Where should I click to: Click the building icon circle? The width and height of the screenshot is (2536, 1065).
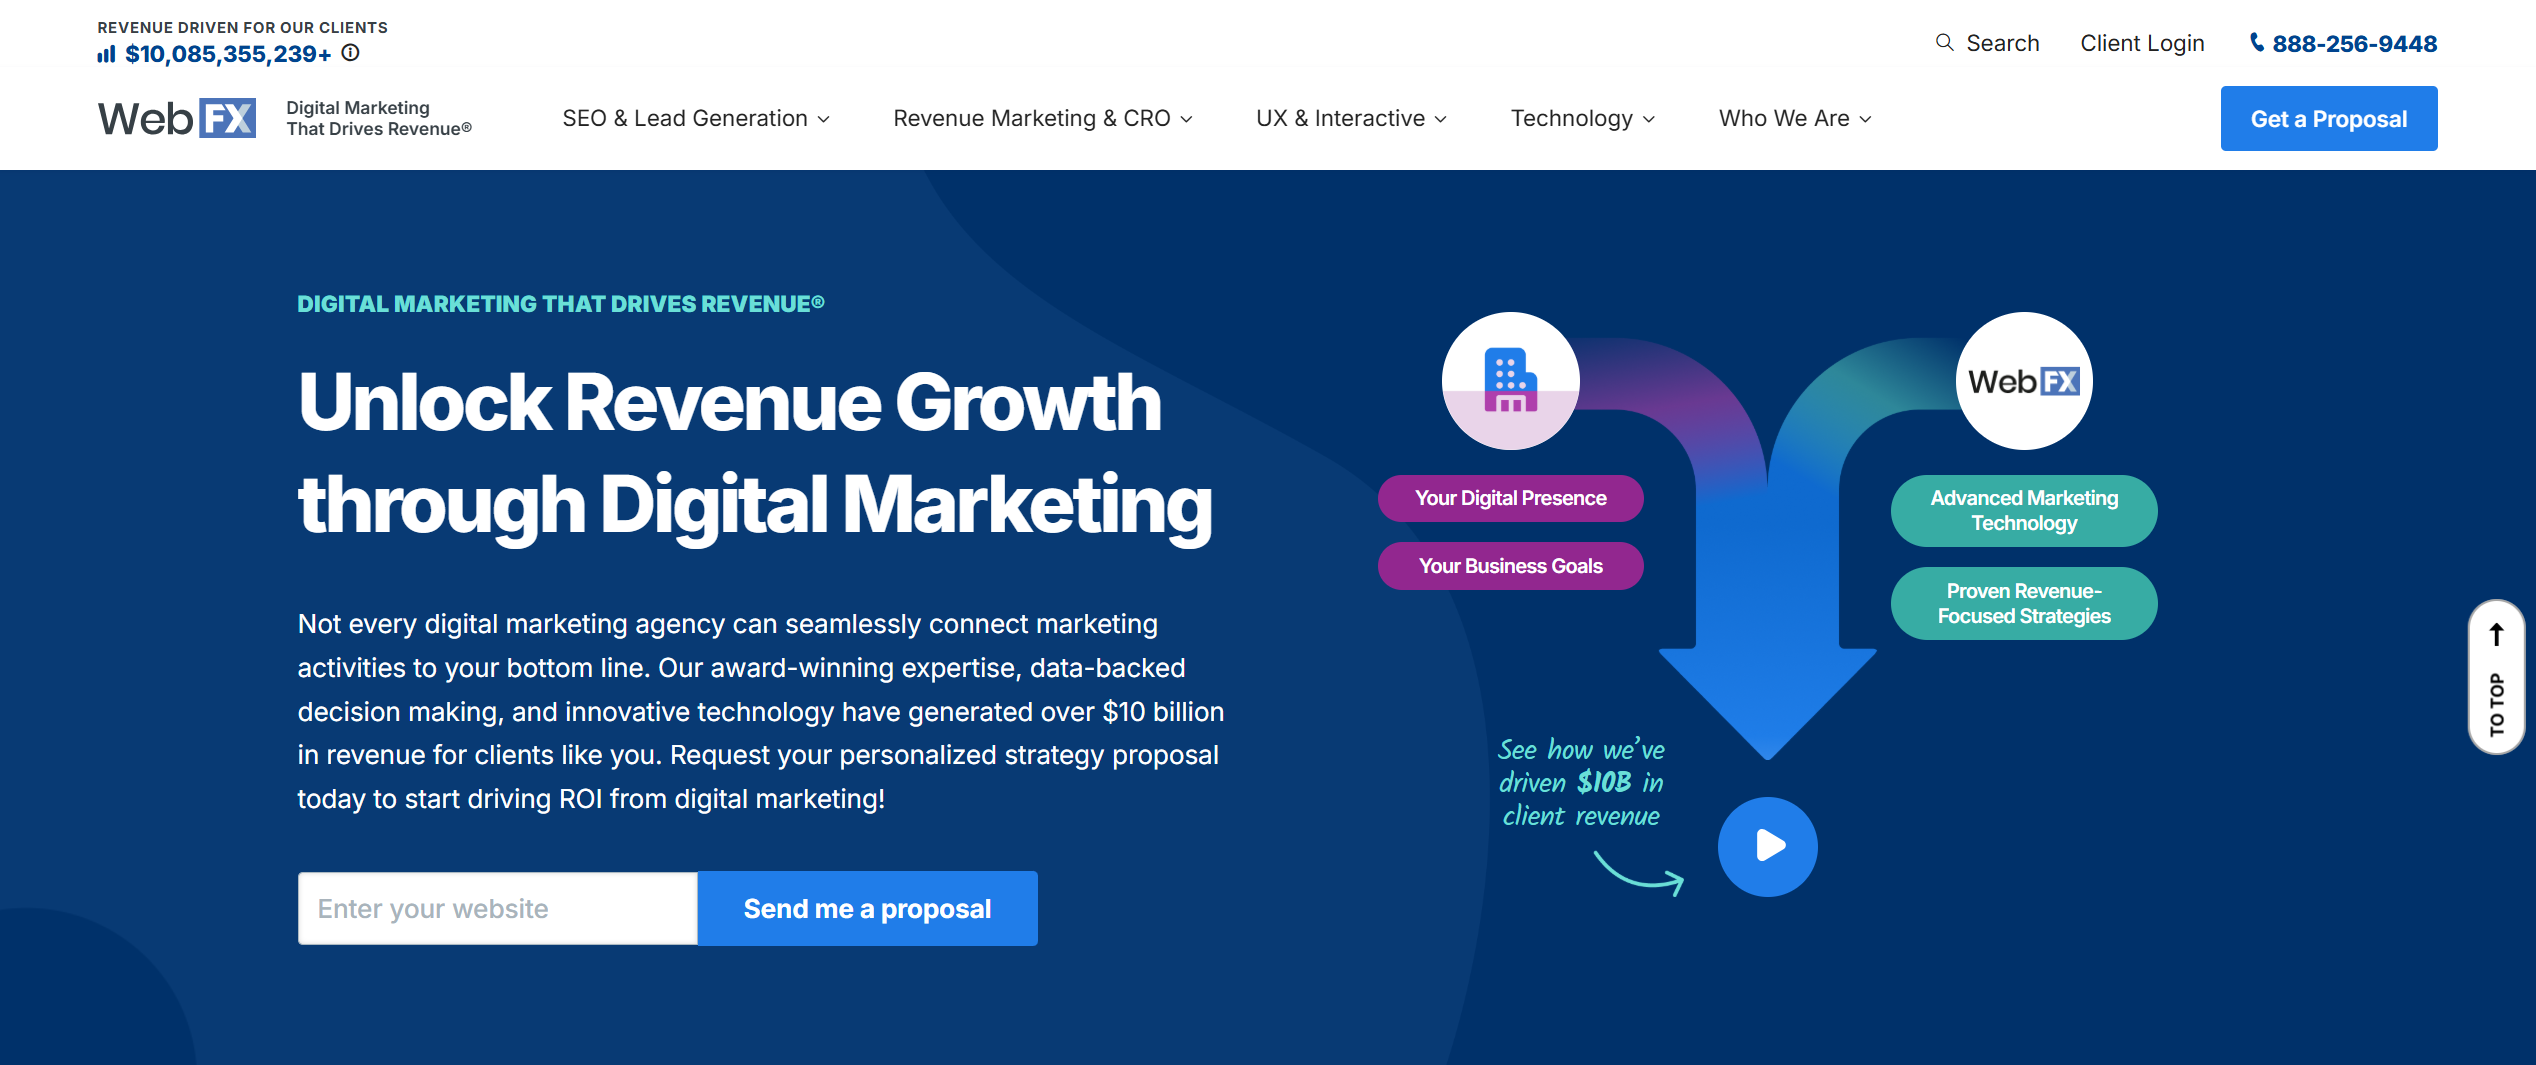[1510, 381]
